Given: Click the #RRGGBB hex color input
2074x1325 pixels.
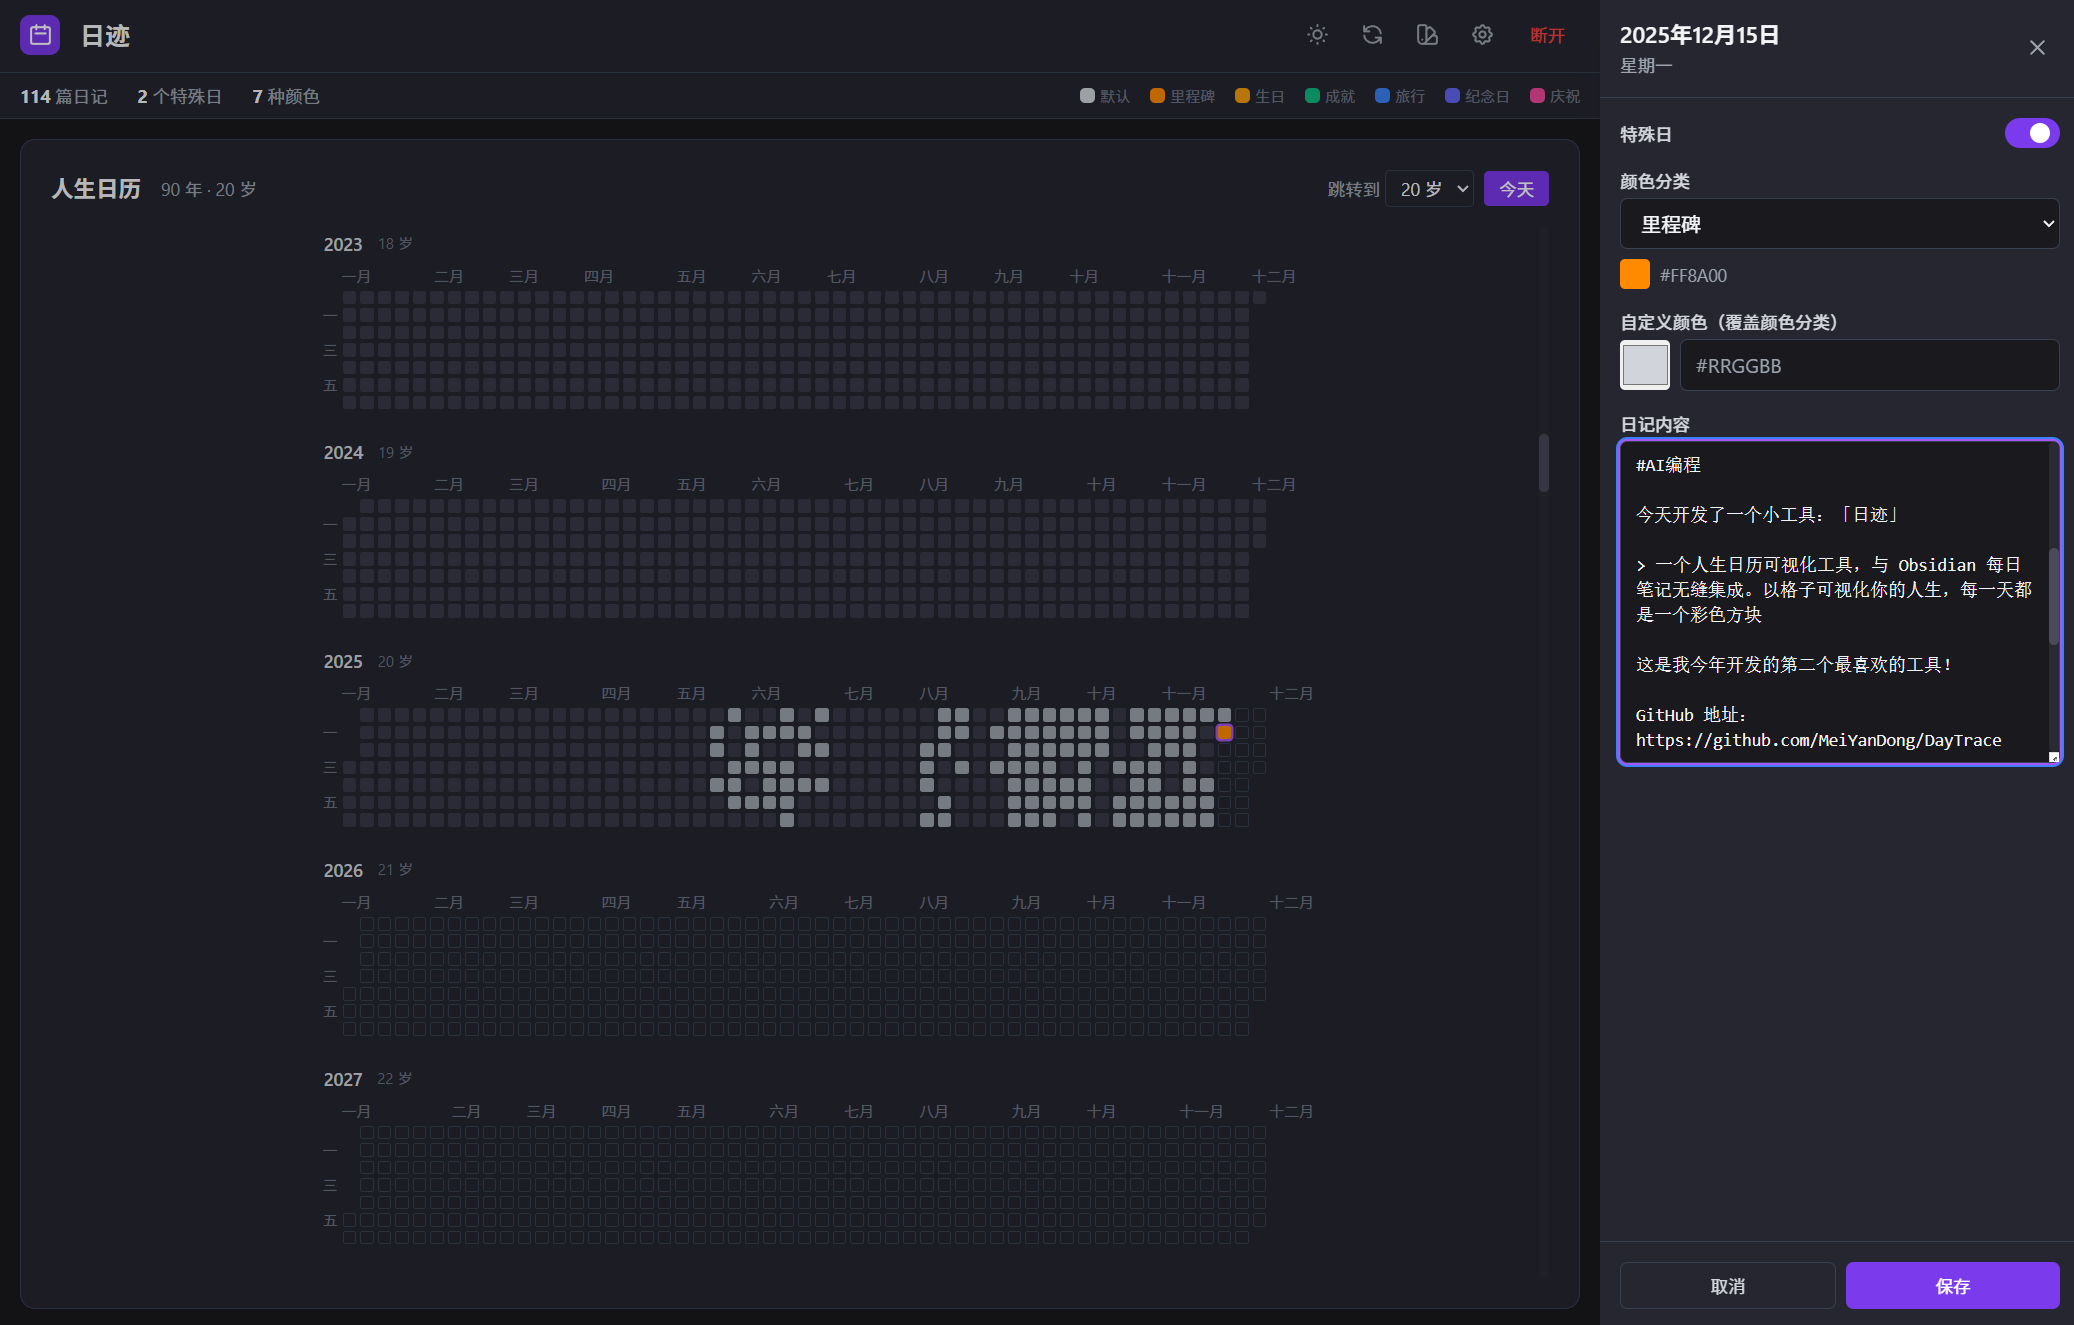Looking at the screenshot, I should [1868, 366].
